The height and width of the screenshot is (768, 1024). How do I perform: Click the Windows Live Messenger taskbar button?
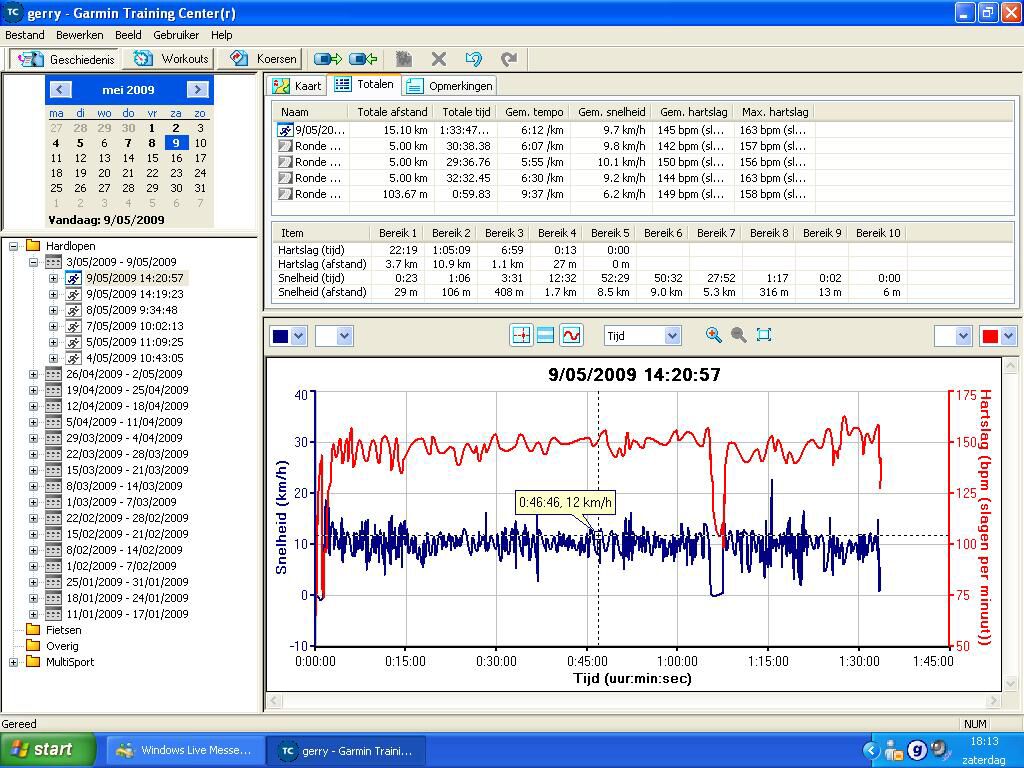coord(185,750)
